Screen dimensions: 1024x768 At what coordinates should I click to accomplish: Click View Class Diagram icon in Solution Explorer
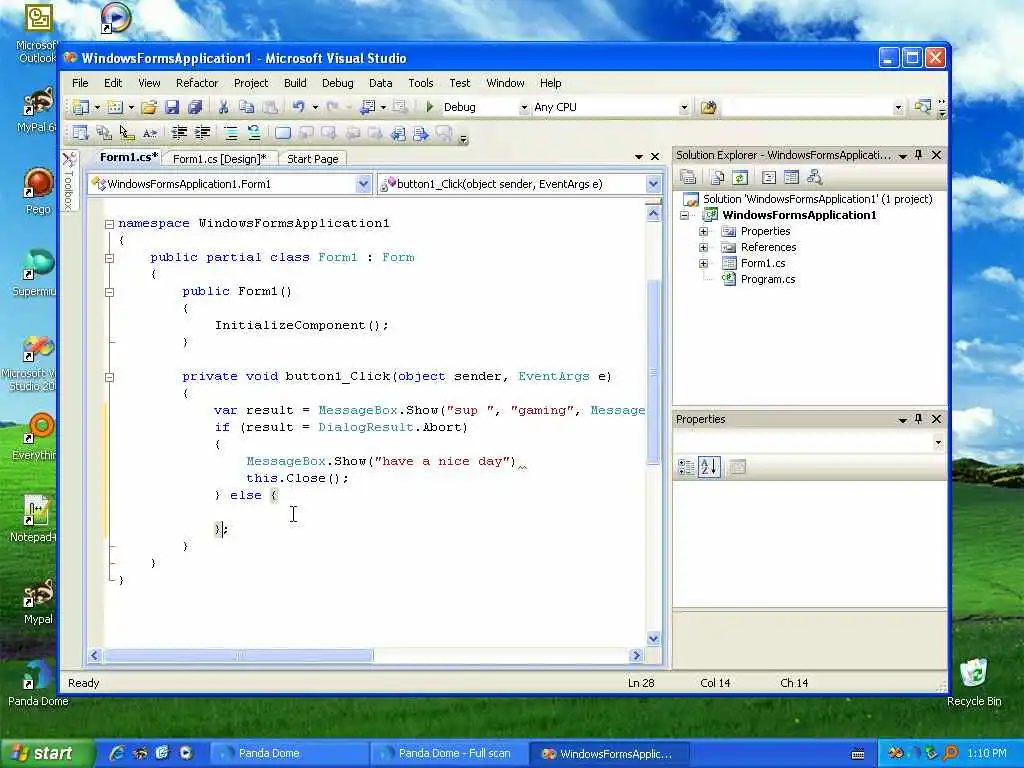(814, 177)
